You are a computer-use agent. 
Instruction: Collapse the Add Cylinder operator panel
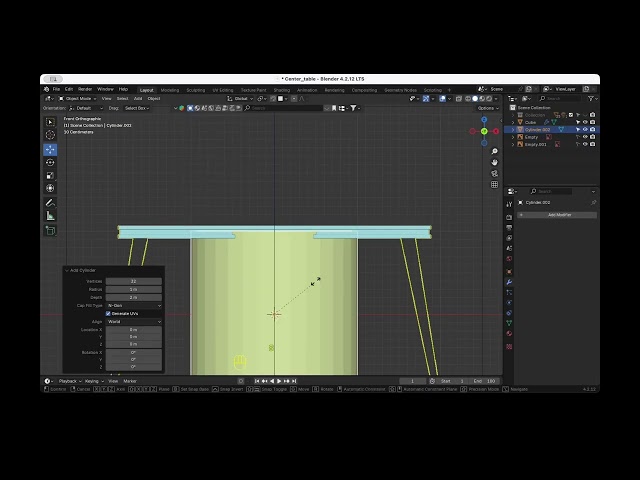click(x=67, y=270)
